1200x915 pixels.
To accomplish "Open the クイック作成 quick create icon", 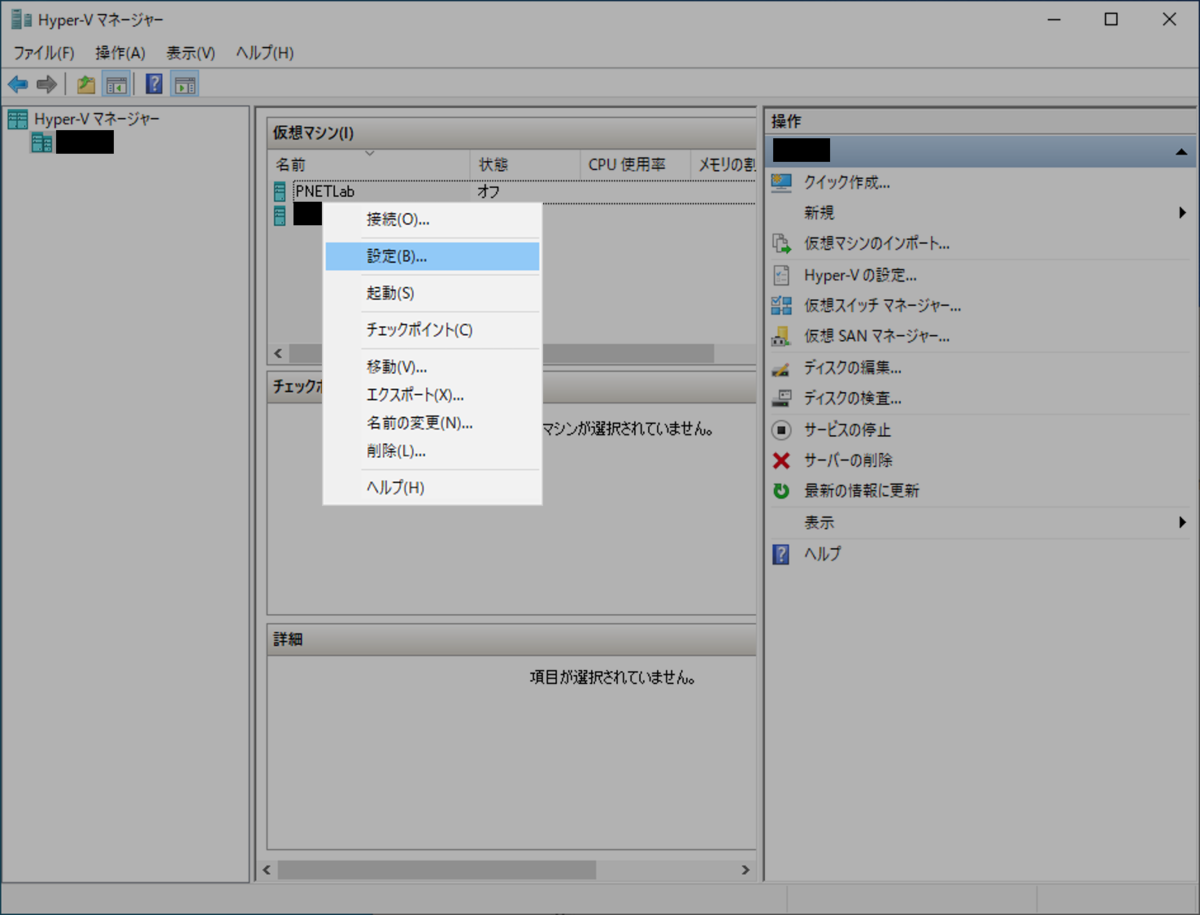I will tap(780, 180).
